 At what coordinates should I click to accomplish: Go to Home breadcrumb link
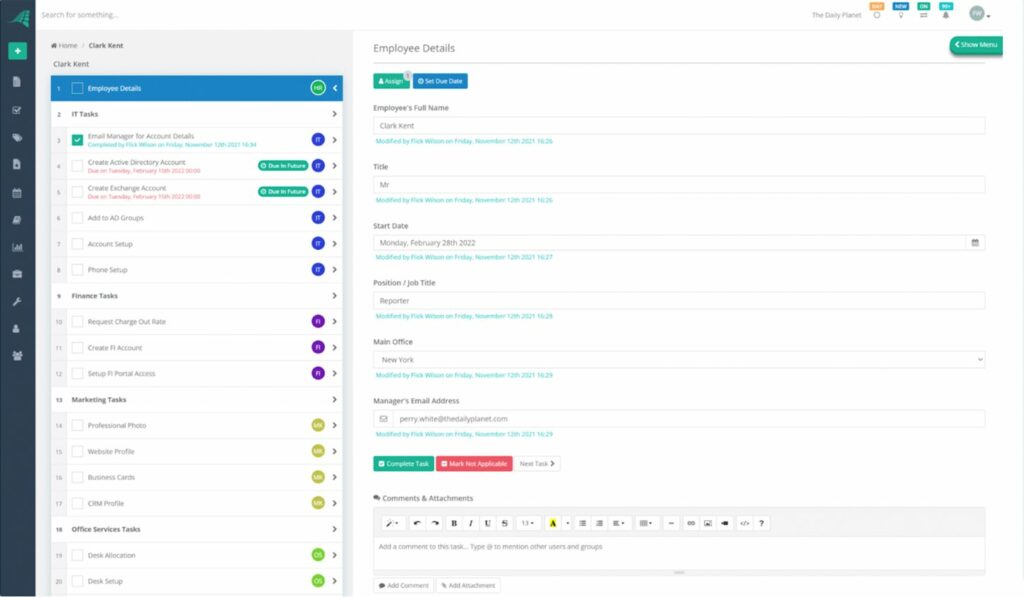coord(66,46)
